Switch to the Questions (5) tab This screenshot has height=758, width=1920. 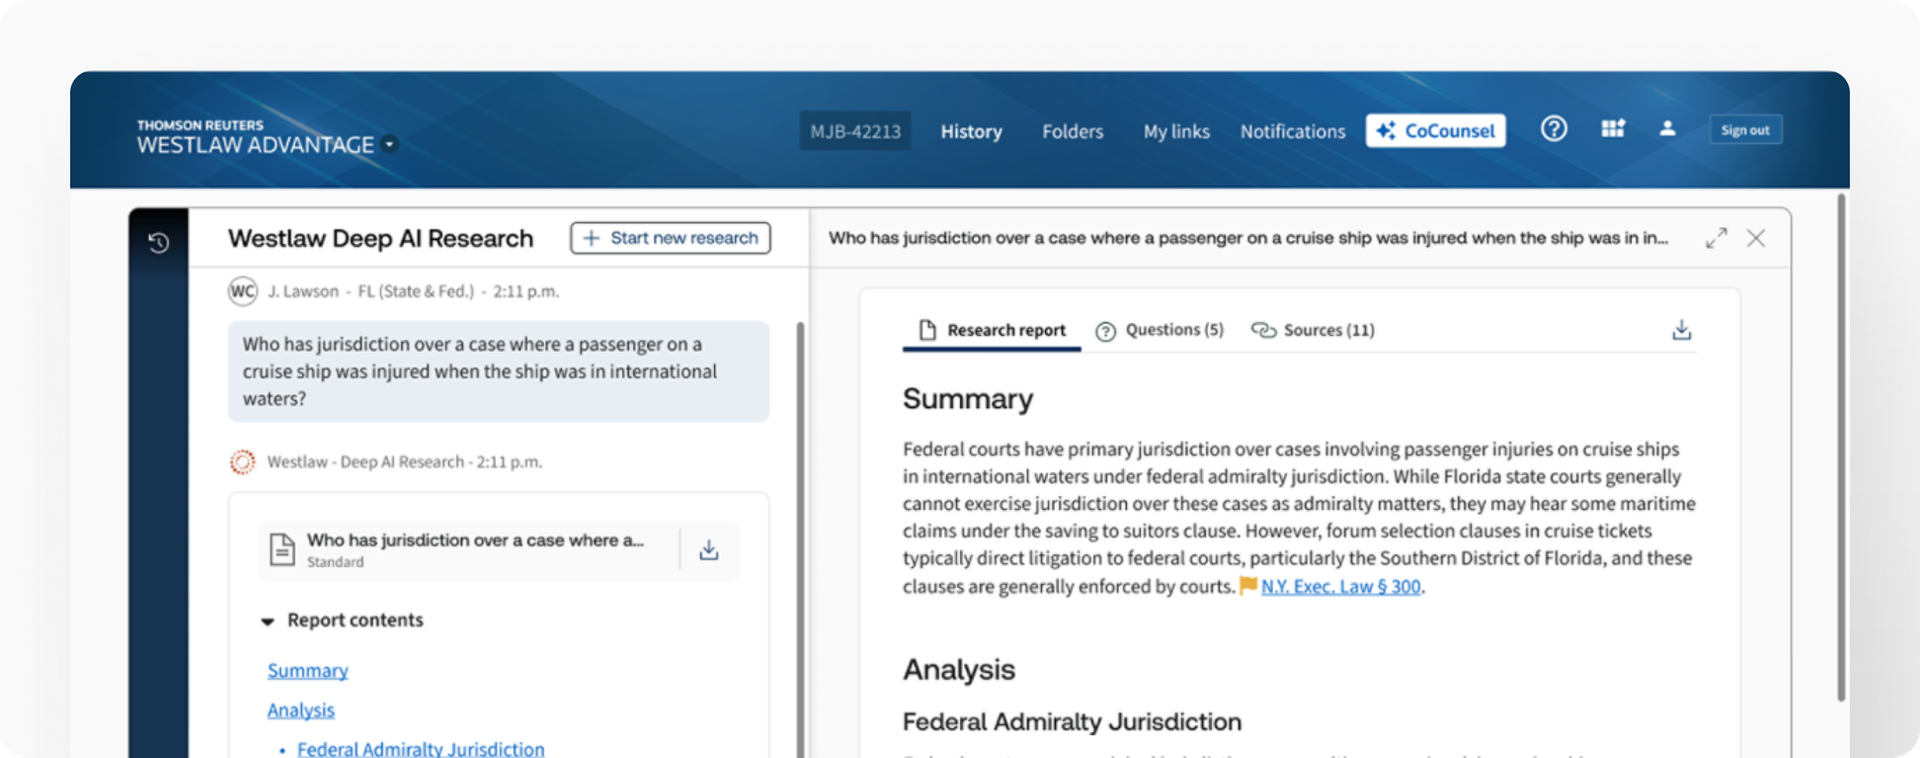[x=1160, y=330]
